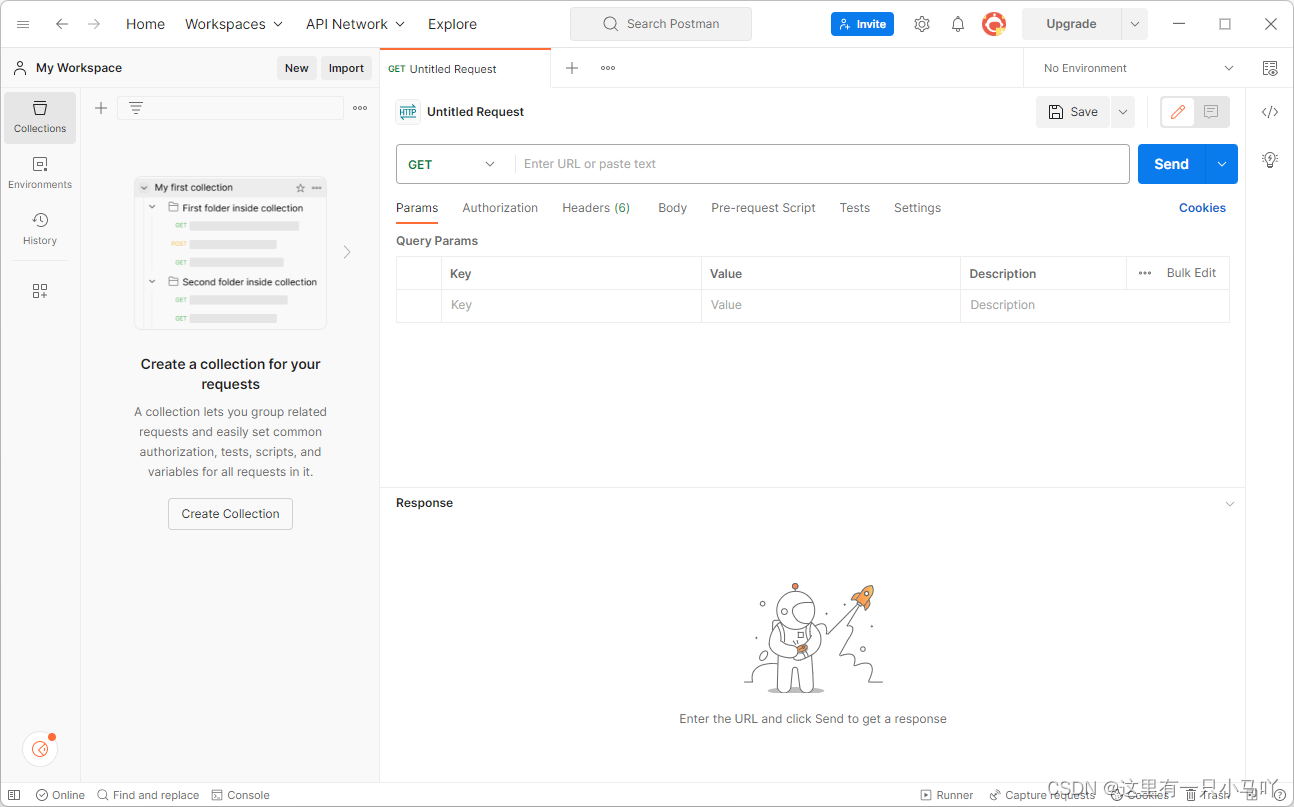Screen dimensions: 1294x807
Task: Click Find and replace in status bar
Action: (x=148, y=795)
